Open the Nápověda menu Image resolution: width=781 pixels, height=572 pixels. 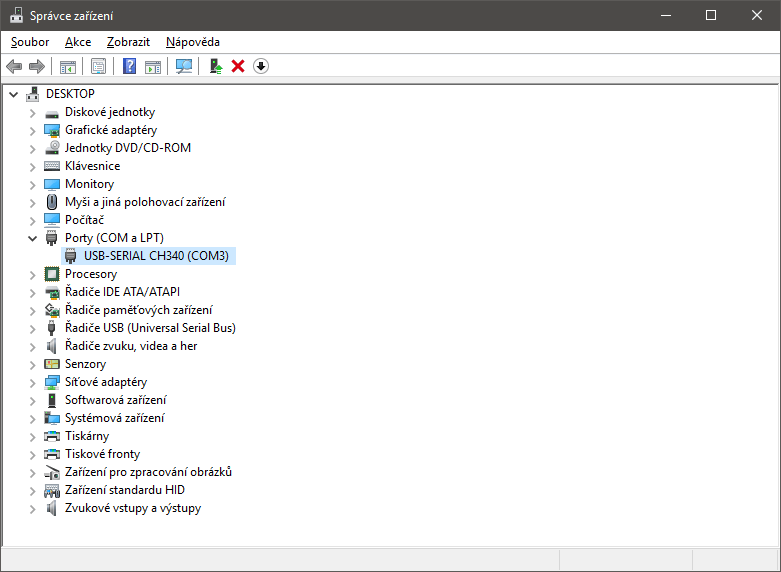193,42
